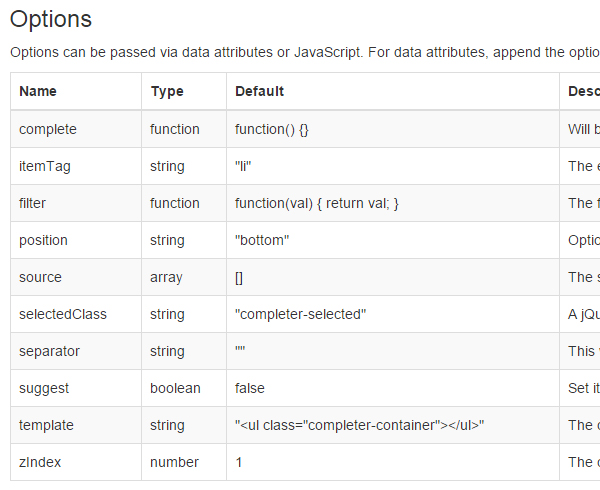
Task: Click the function(val) return val default
Action: 317,203
